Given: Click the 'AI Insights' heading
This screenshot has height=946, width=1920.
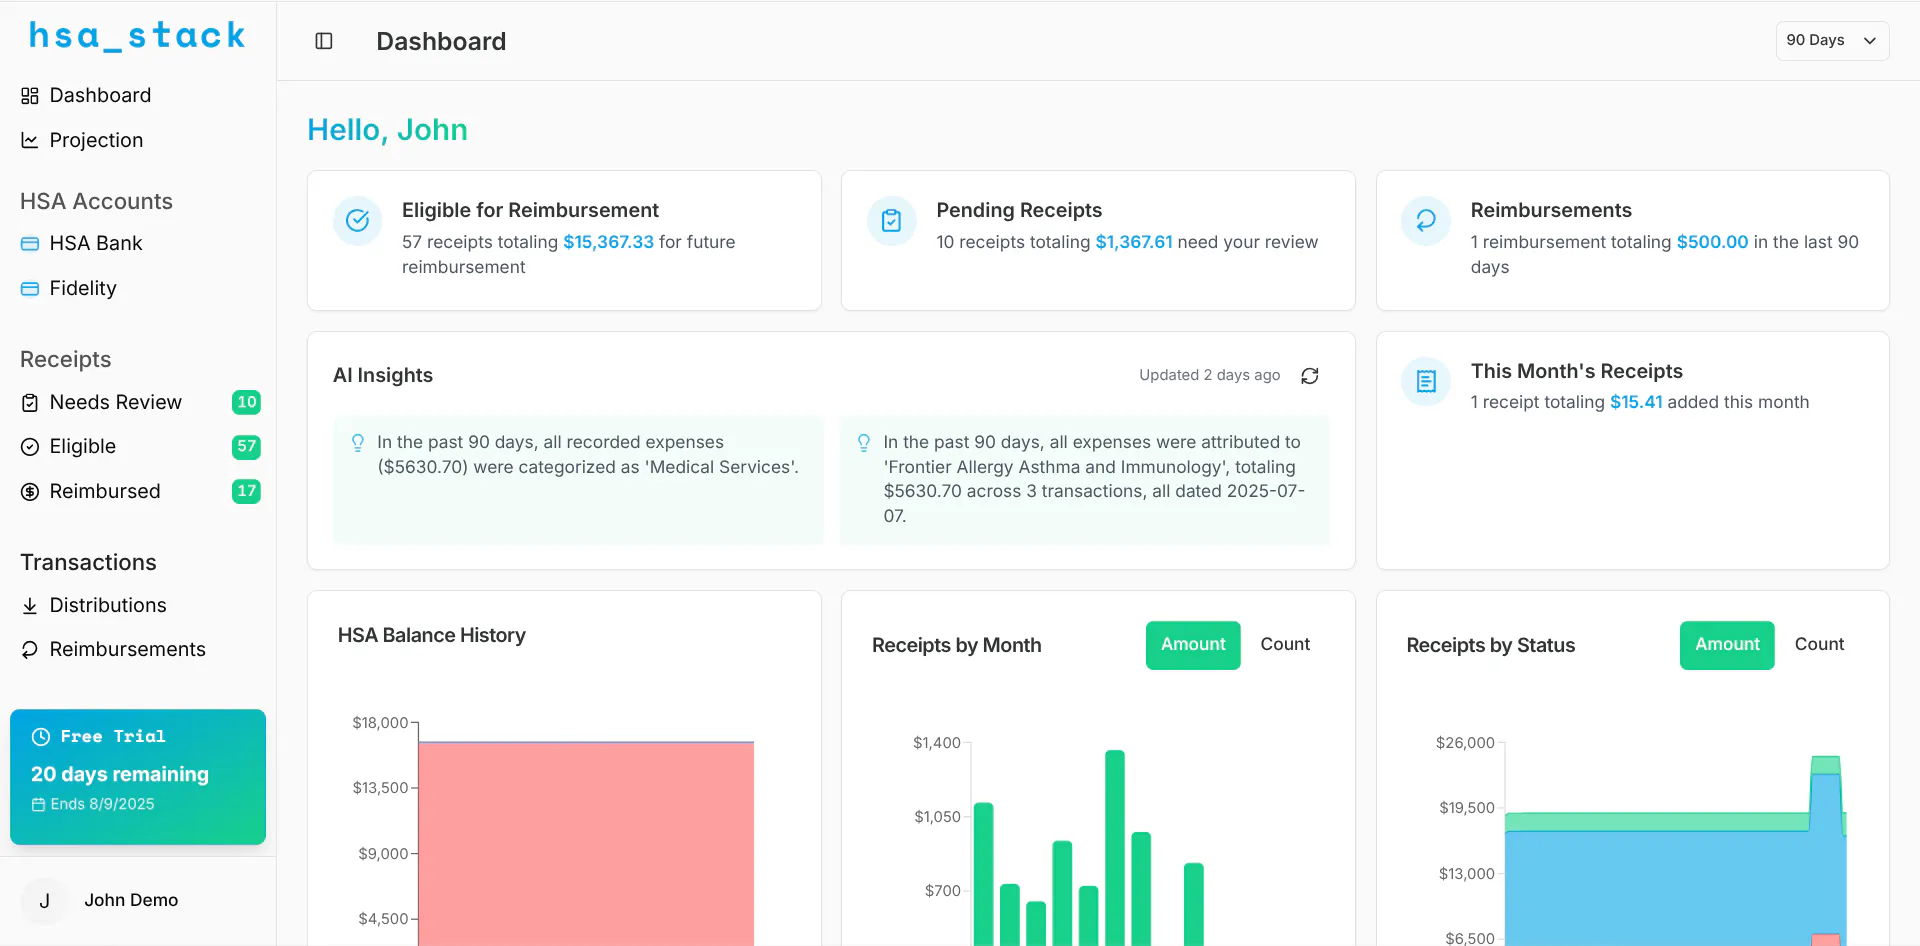Looking at the screenshot, I should [383, 376].
